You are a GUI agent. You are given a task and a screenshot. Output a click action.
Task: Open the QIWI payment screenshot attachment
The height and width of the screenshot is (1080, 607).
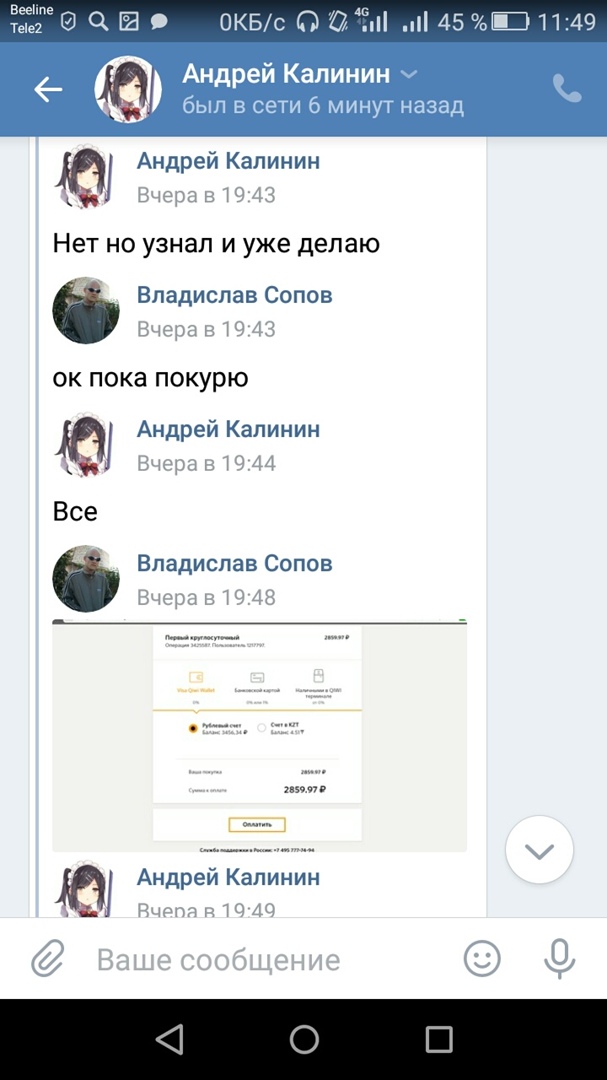point(260,736)
